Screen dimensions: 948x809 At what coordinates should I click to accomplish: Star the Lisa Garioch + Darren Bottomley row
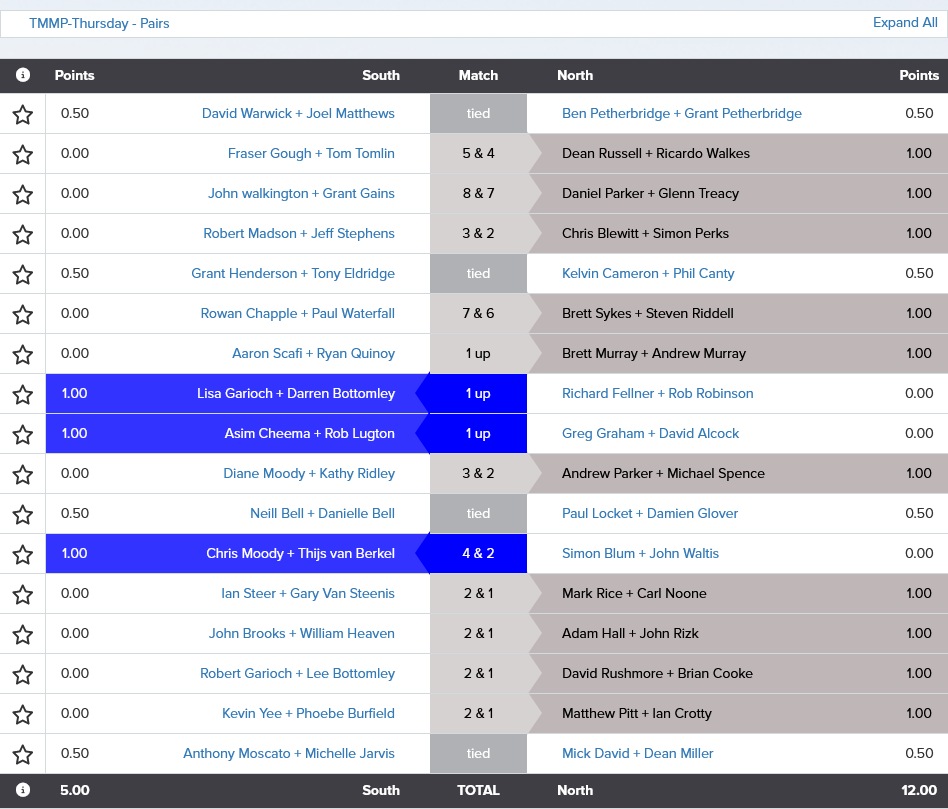pos(22,393)
